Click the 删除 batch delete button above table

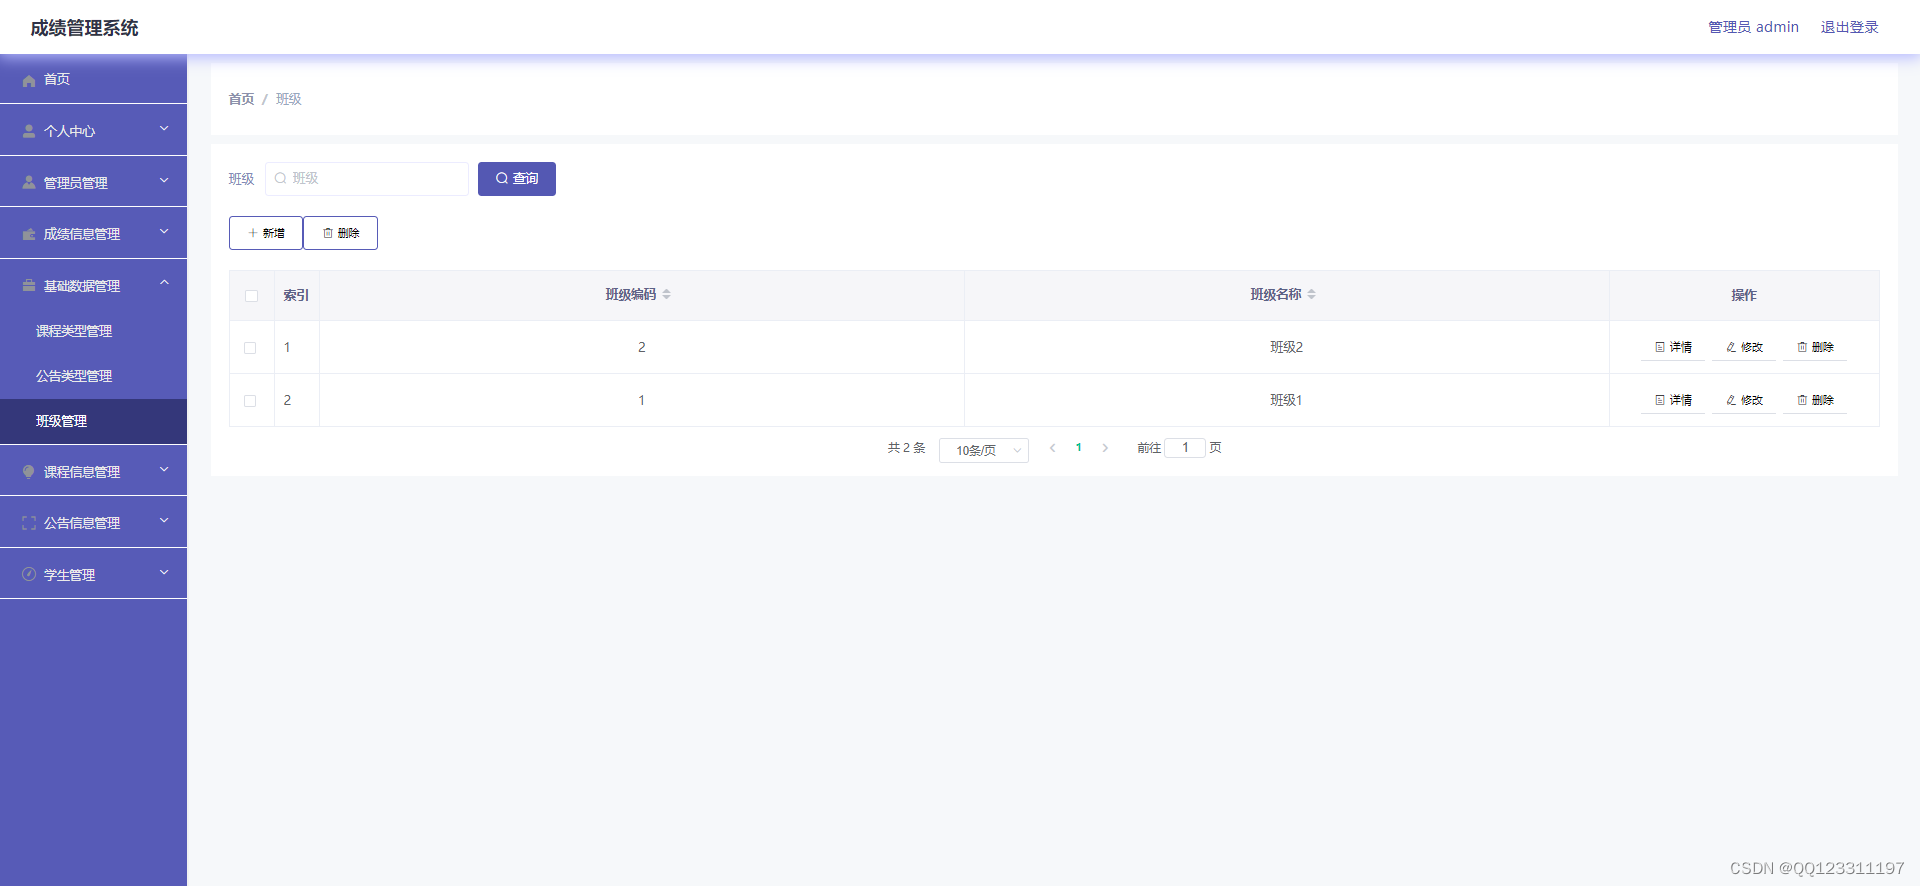(341, 233)
